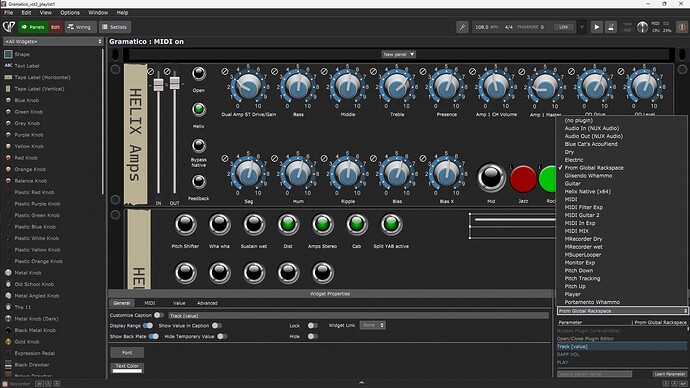
Task: Toggle the Pitch Shifter LED button
Action: pos(185,224)
